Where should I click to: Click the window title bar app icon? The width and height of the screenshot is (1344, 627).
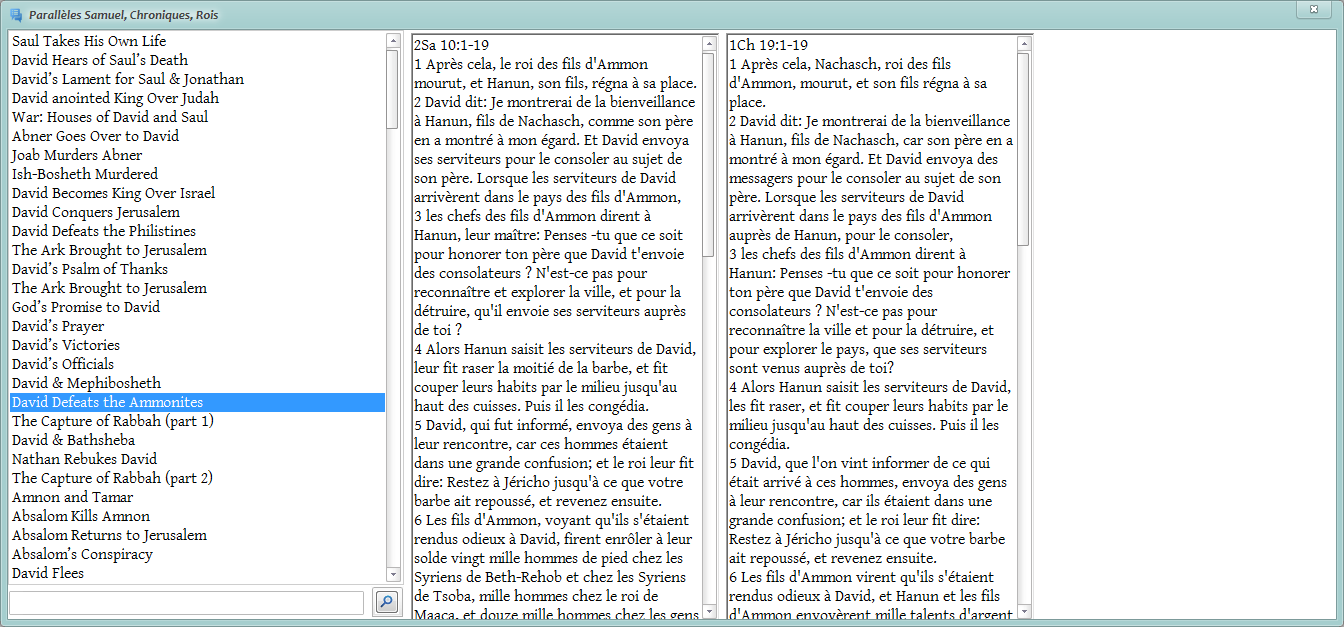(15, 15)
